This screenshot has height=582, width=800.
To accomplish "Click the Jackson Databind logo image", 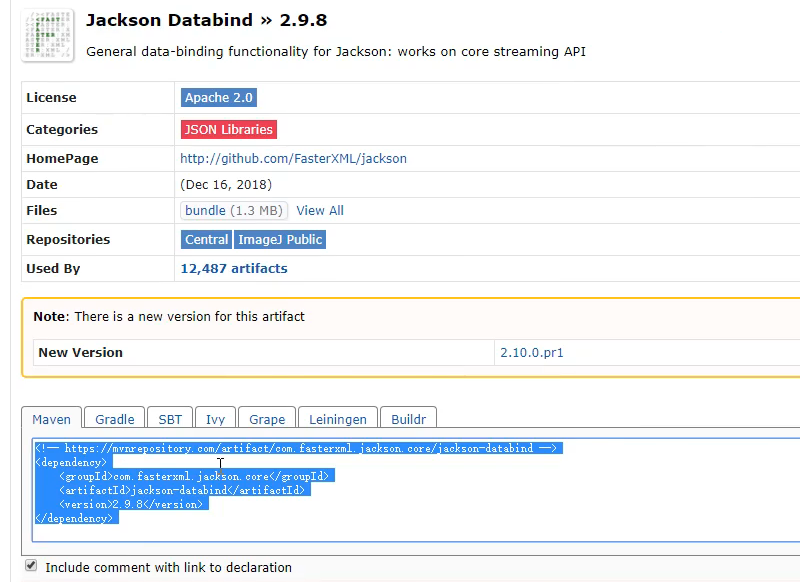I will pyautogui.click(x=47, y=35).
